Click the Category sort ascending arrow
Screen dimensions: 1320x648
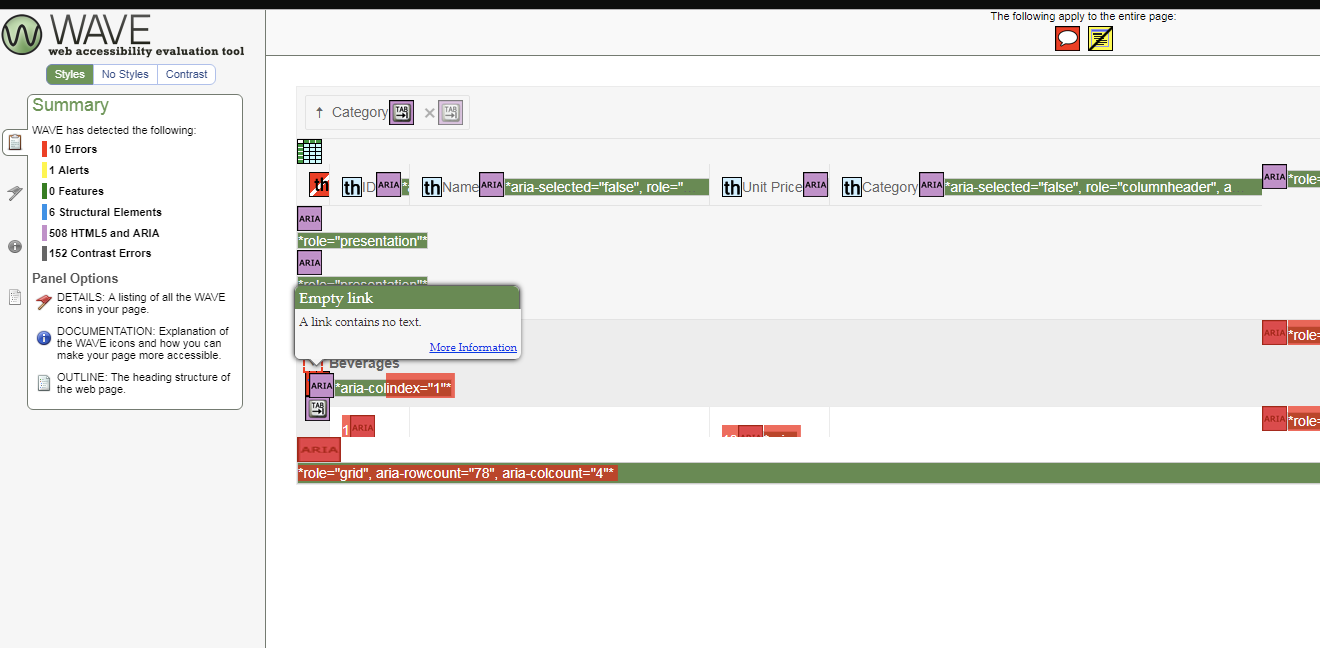tap(319, 112)
